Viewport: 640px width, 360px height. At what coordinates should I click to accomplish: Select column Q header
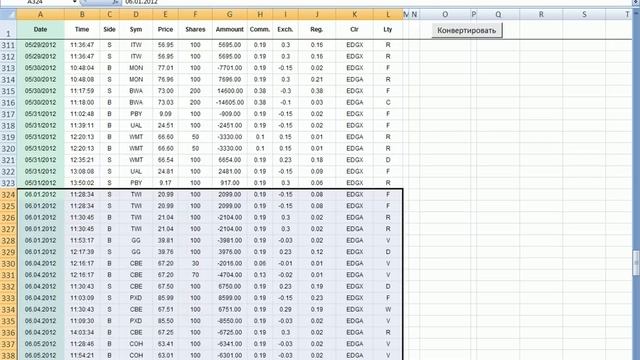pyautogui.click(x=498, y=15)
